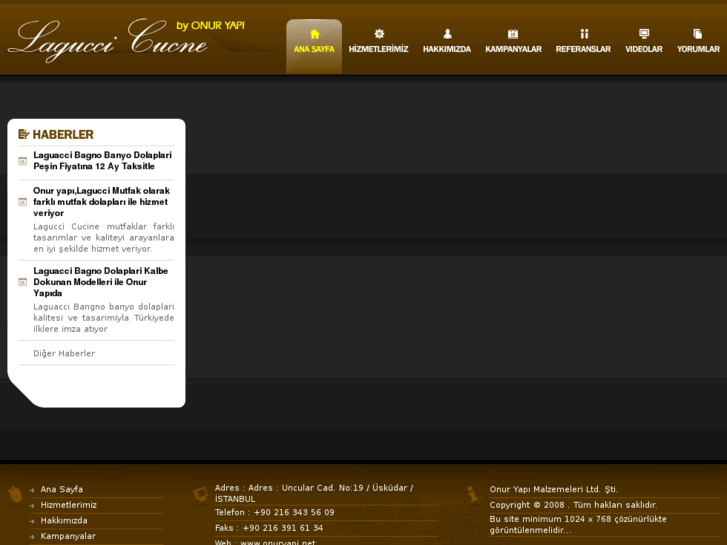Click arrow bullet before footer Kampanyalar

tap(32, 537)
